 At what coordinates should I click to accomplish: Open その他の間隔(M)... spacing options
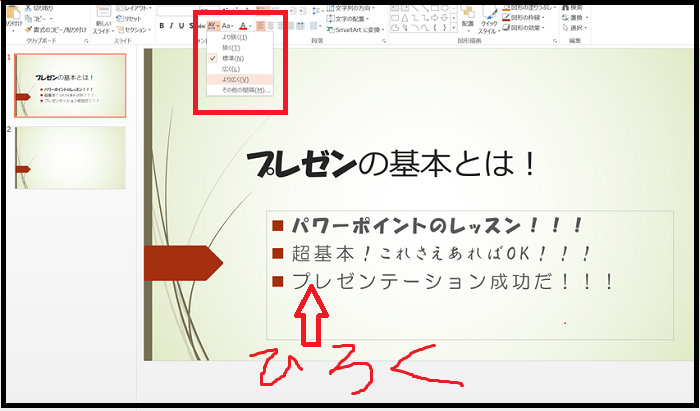(240, 90)
